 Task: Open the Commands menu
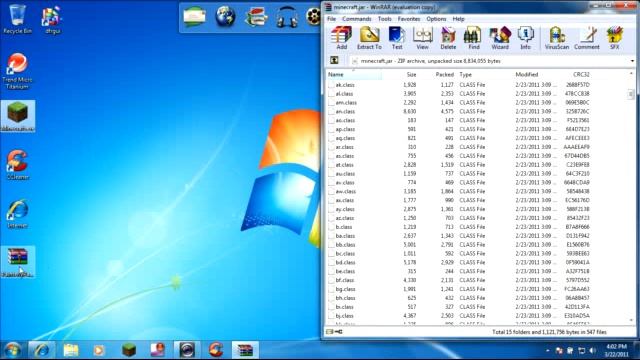357,19
